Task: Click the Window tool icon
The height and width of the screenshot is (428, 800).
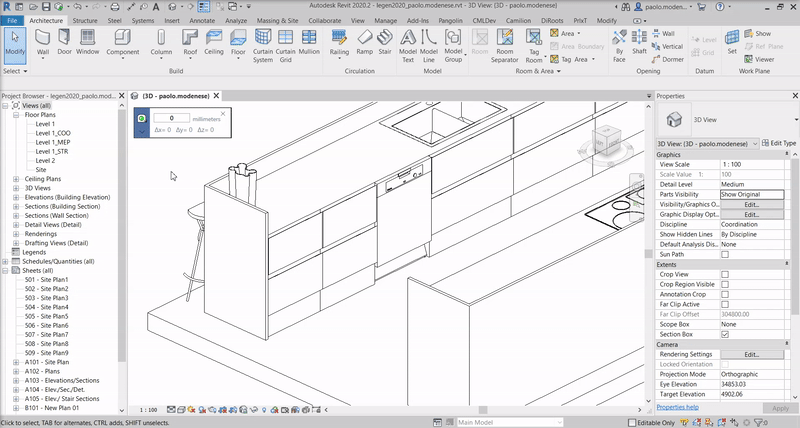Action: [x=88, y=40]
